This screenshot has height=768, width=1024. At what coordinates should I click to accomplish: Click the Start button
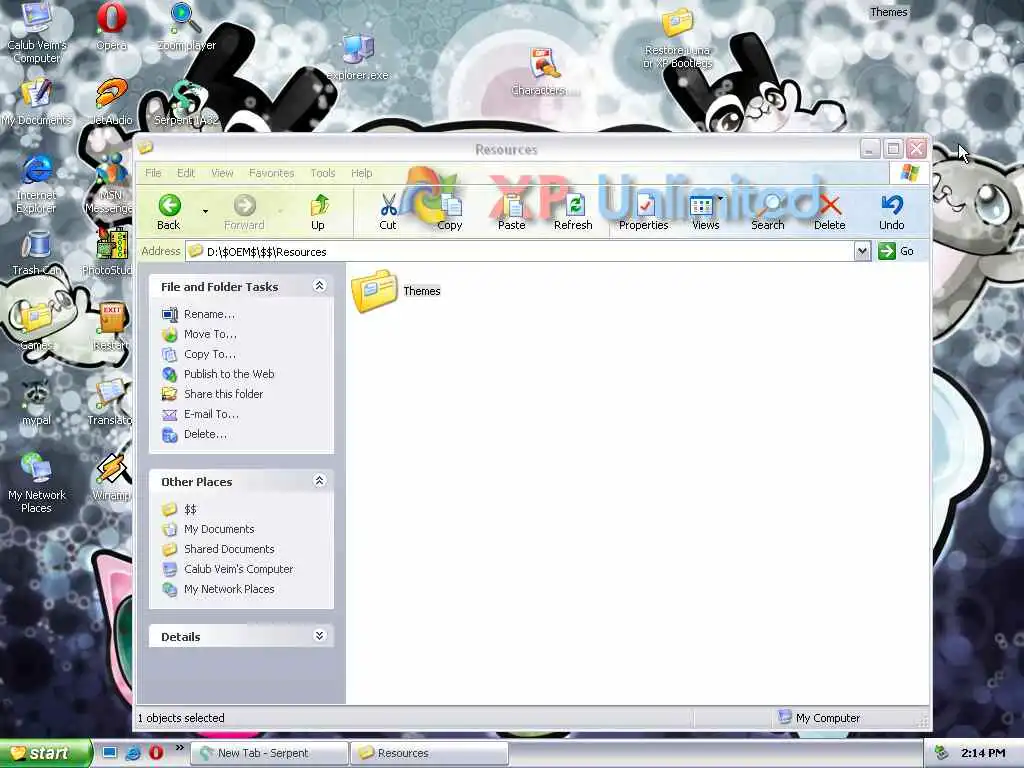(x=44, y=753)
